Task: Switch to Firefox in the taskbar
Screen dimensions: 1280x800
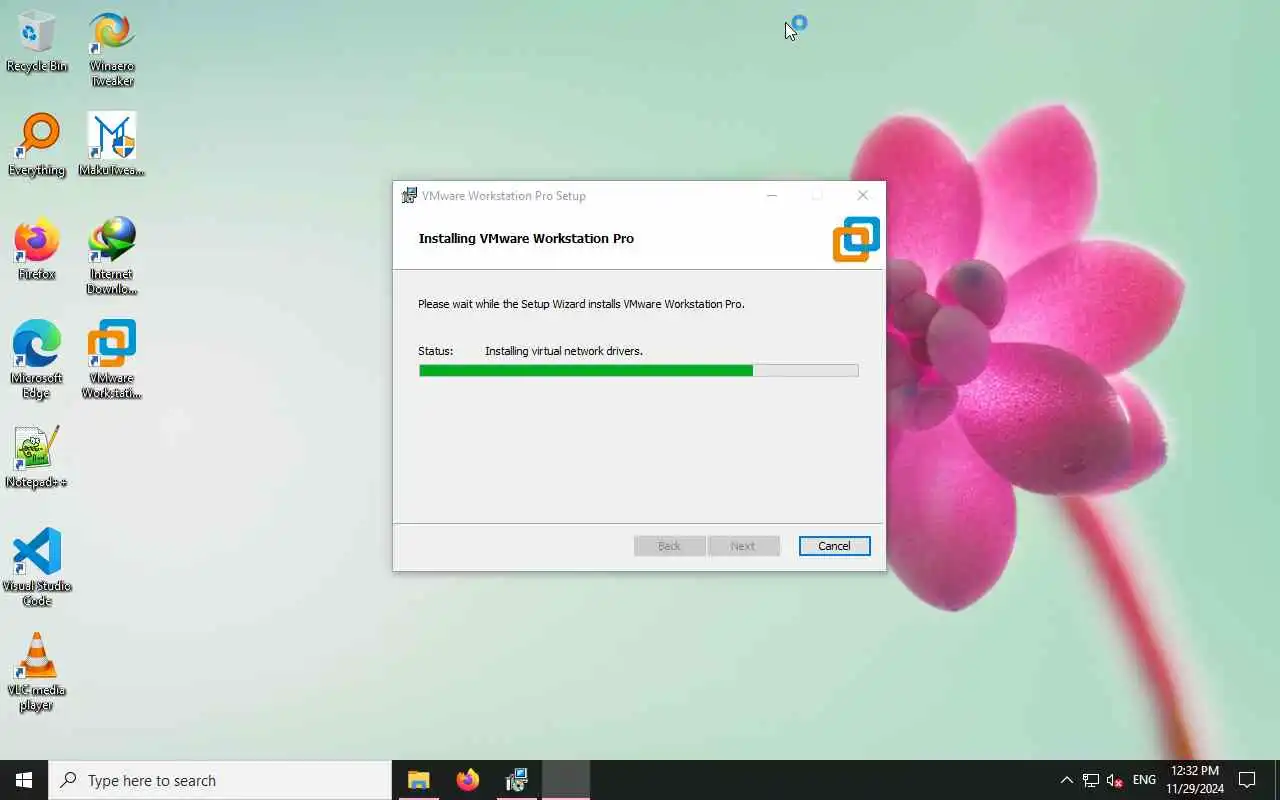Action: pos(467,780)
